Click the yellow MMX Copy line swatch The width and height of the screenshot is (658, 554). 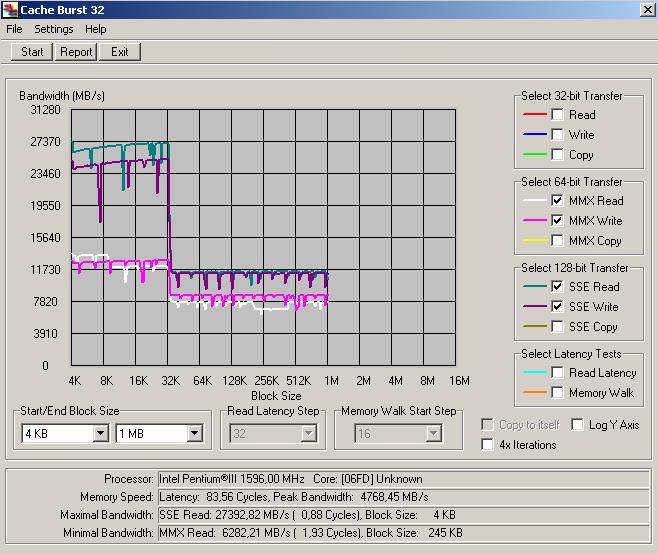535,240
